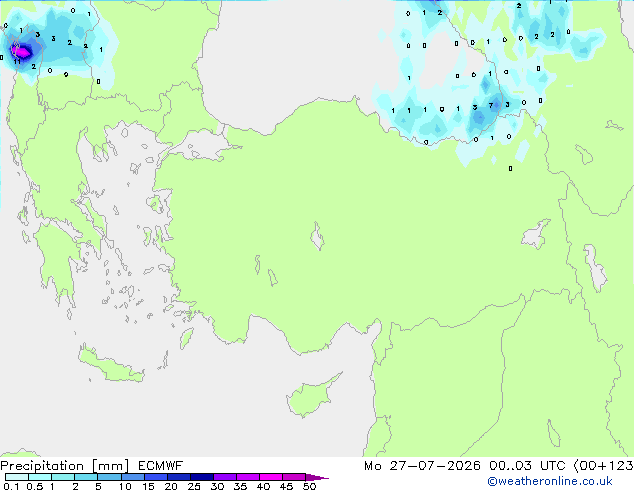This screenshot has height=490, width=634.
Task: Click the 'Precipitation [mm]' title text
Action: tap(64, 466)
